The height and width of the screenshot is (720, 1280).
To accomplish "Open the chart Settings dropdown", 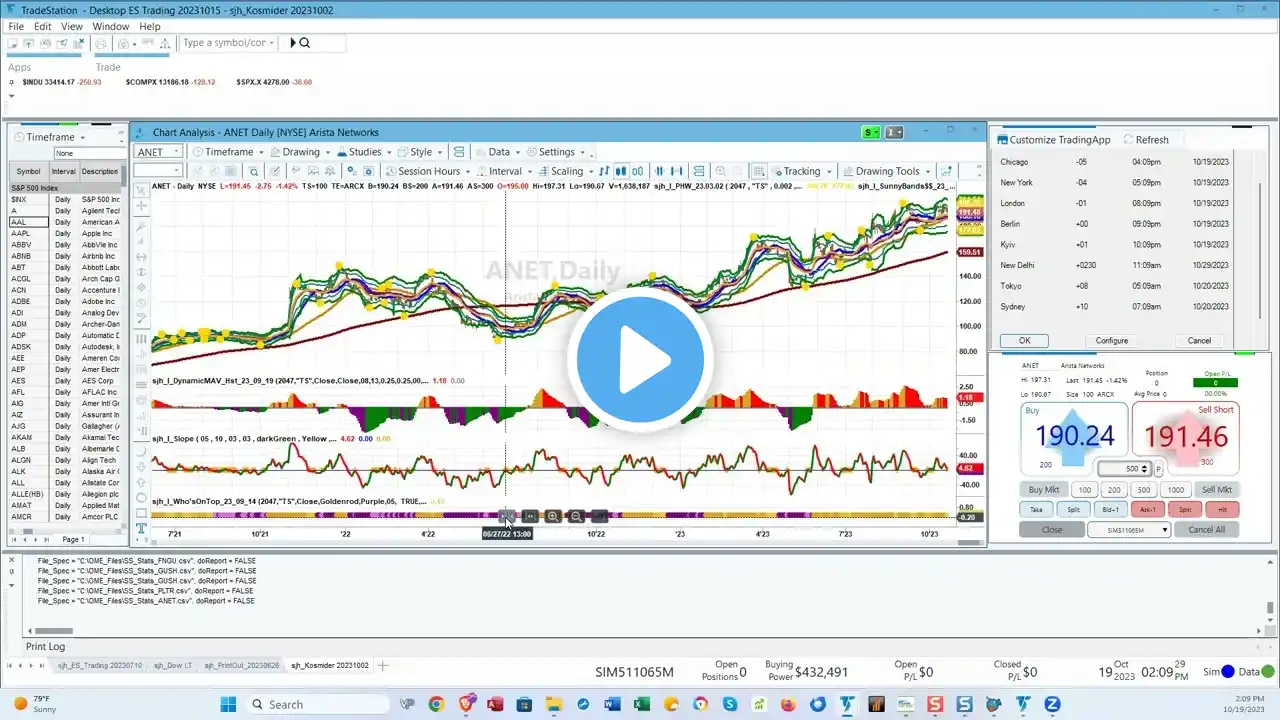I will 557,152.
